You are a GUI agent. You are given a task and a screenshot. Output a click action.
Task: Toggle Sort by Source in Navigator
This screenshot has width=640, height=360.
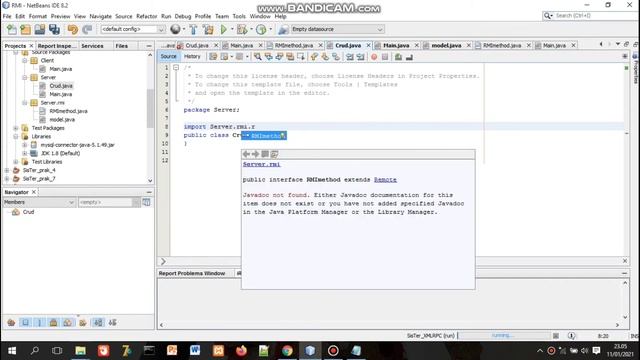point(113,322)
